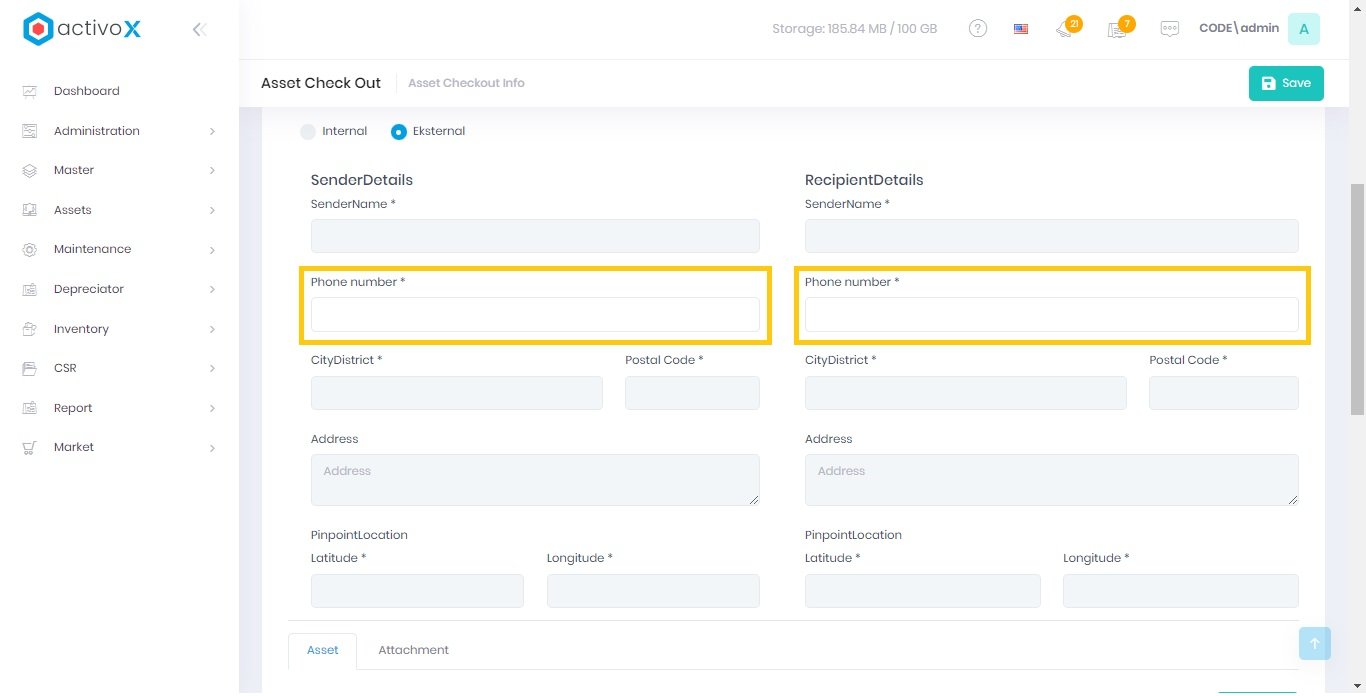Focus the recipient Phone number field
The height and width of the screenshot is (696, 1366).
click(1051, 315)
